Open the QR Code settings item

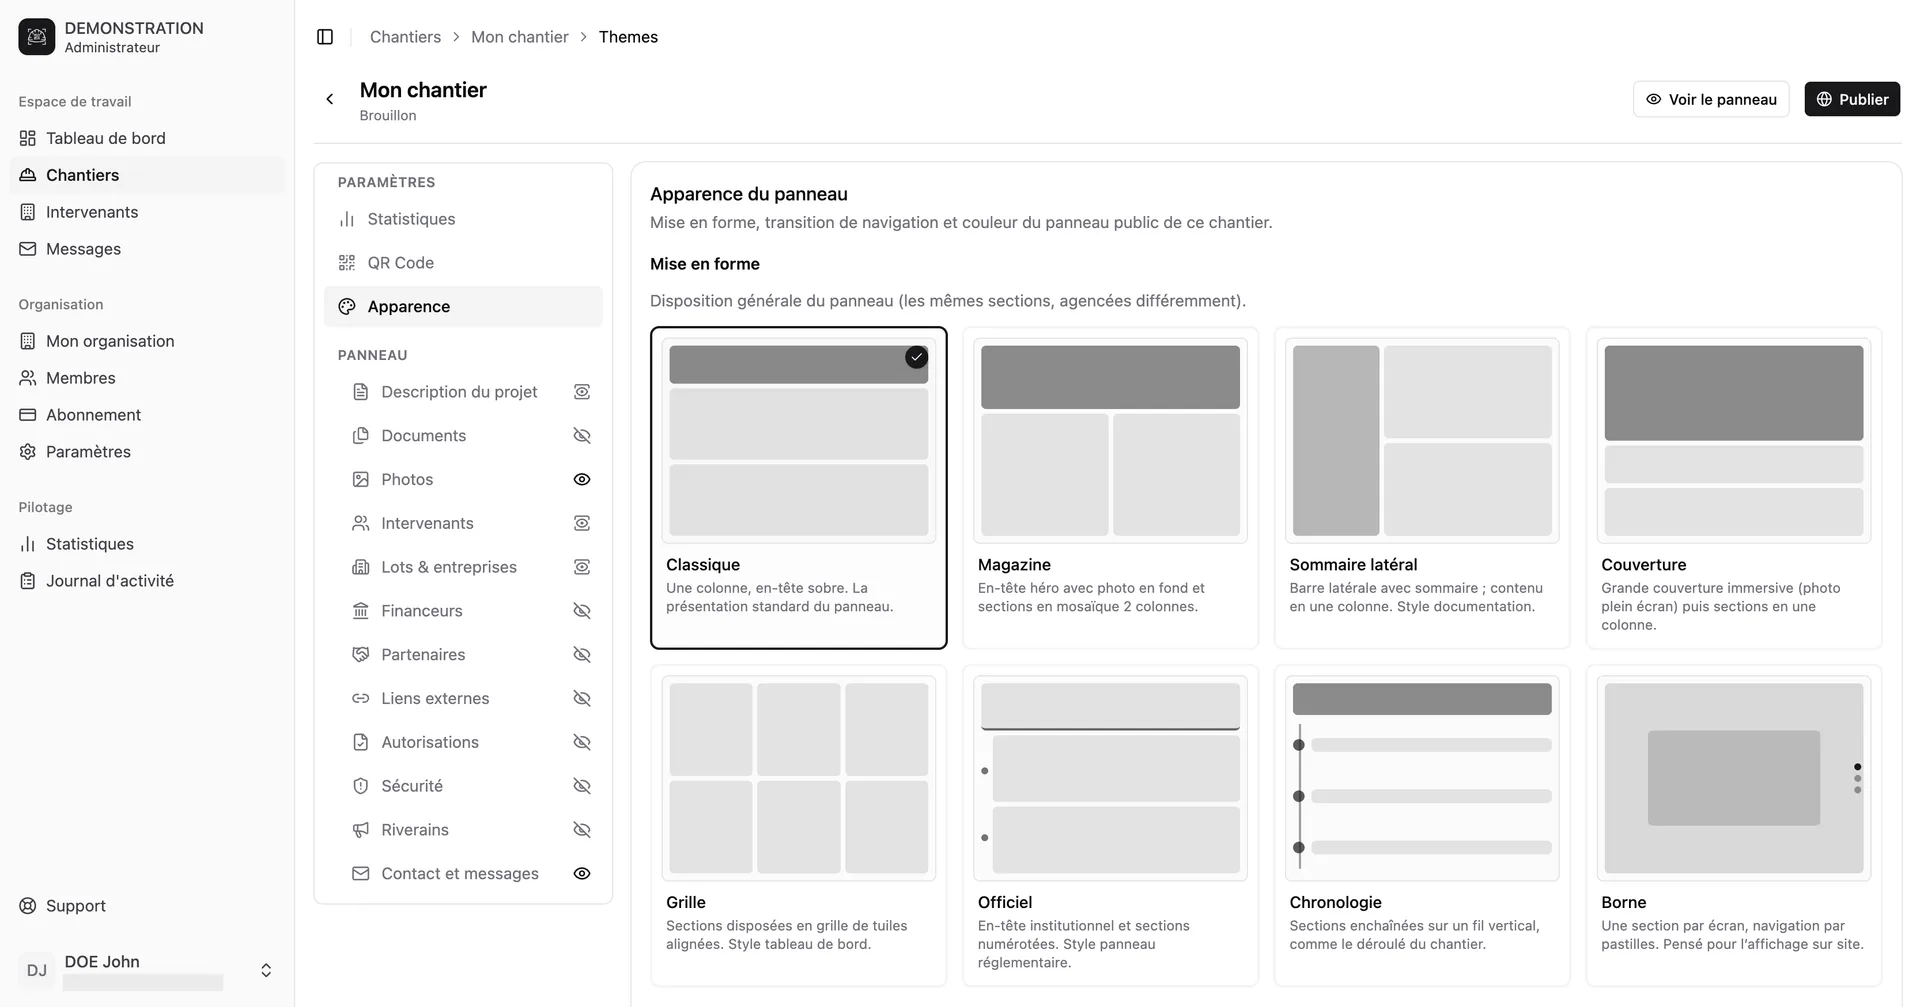(463, 263)
